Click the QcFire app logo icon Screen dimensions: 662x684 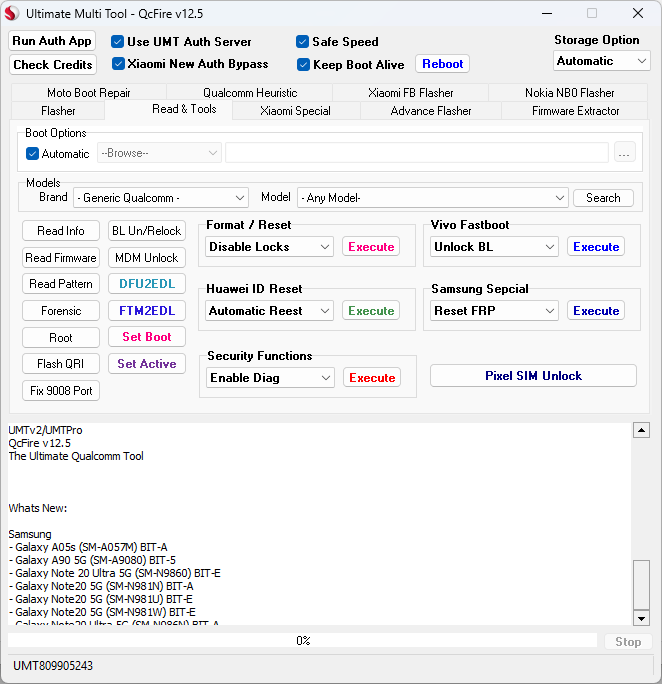(x=12, y=14)
